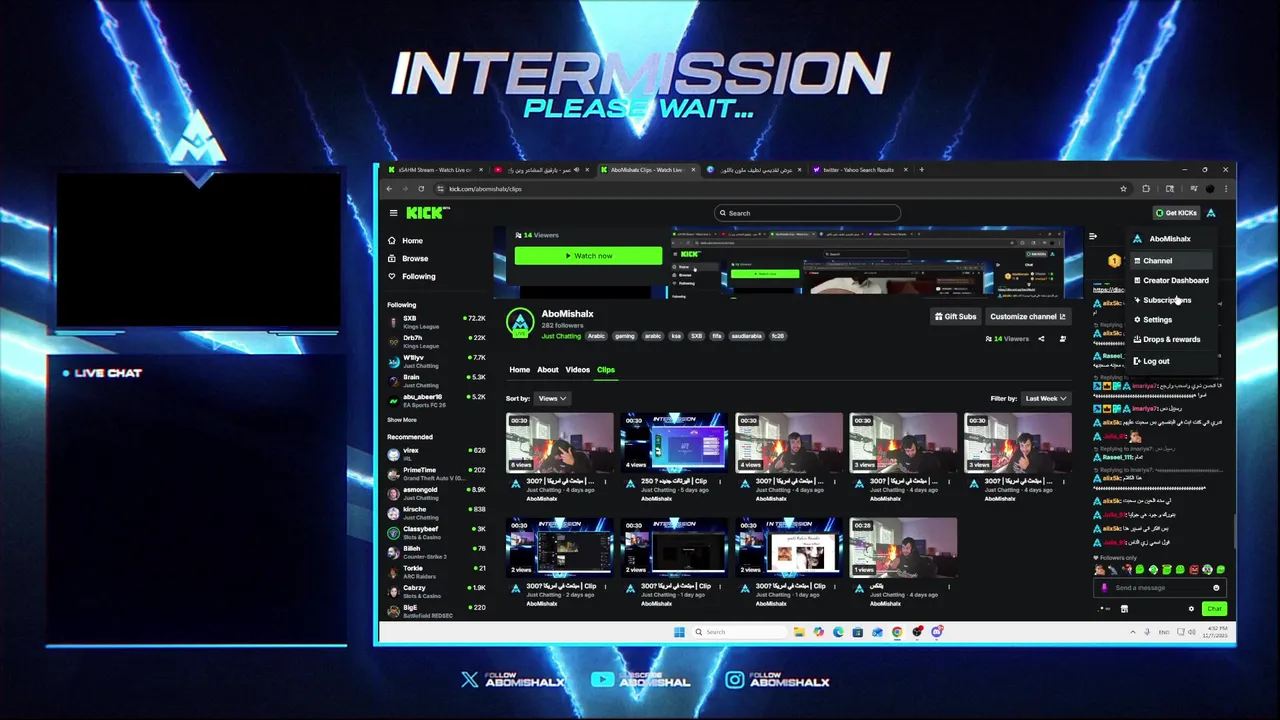Open the Sort by Views dropdown
This screenshot has height=720, width=1280.
tap(552, 399)
